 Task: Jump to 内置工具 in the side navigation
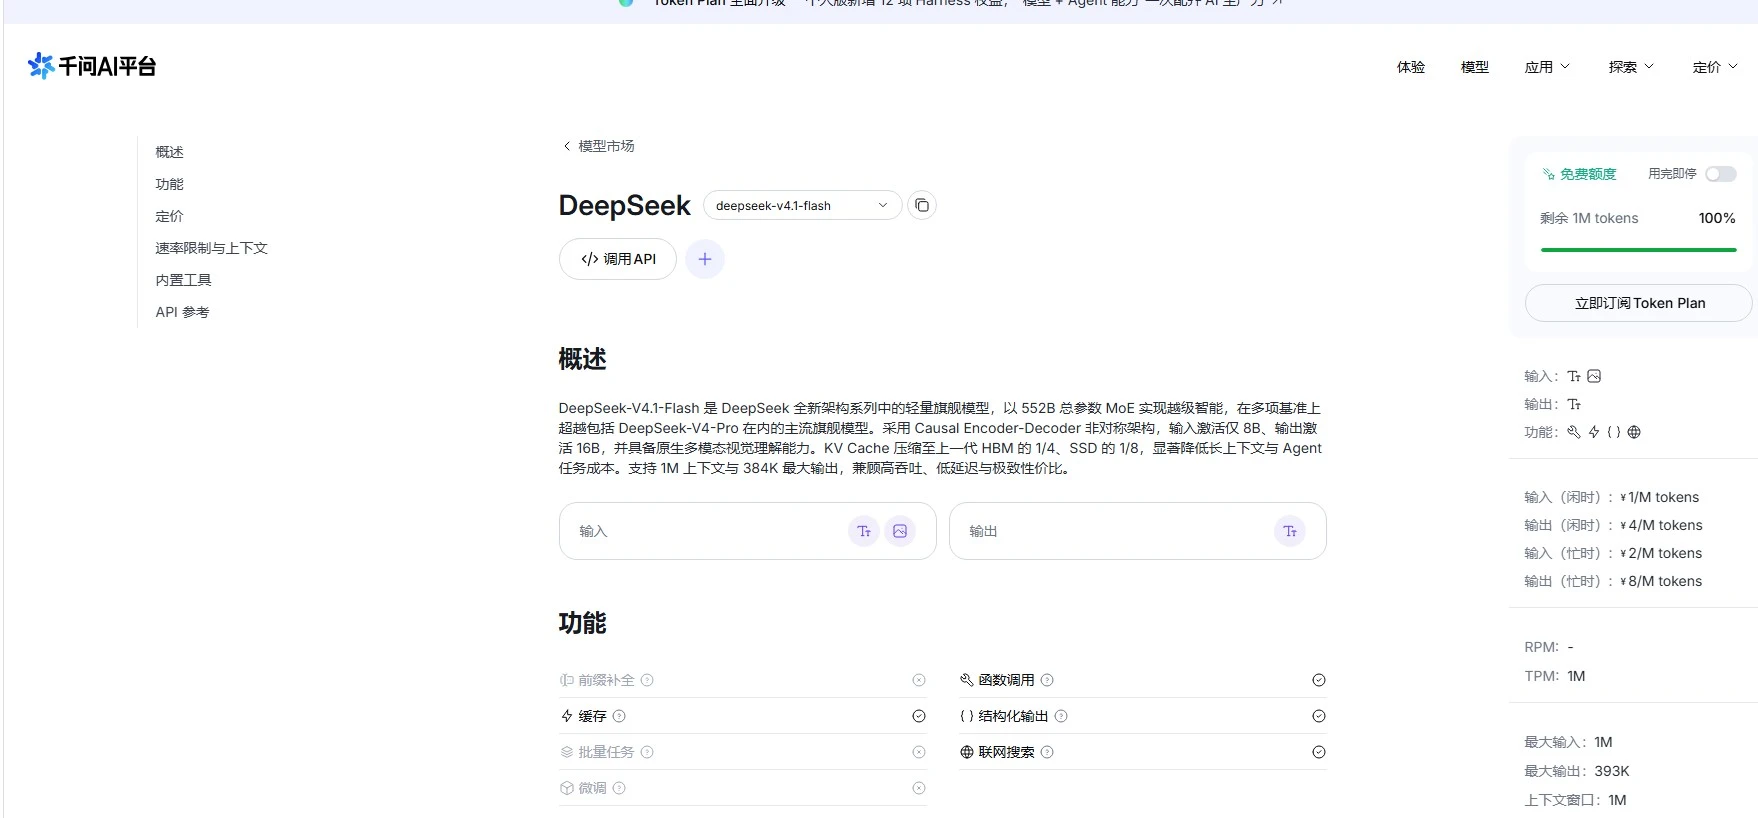tap(184, 280)
